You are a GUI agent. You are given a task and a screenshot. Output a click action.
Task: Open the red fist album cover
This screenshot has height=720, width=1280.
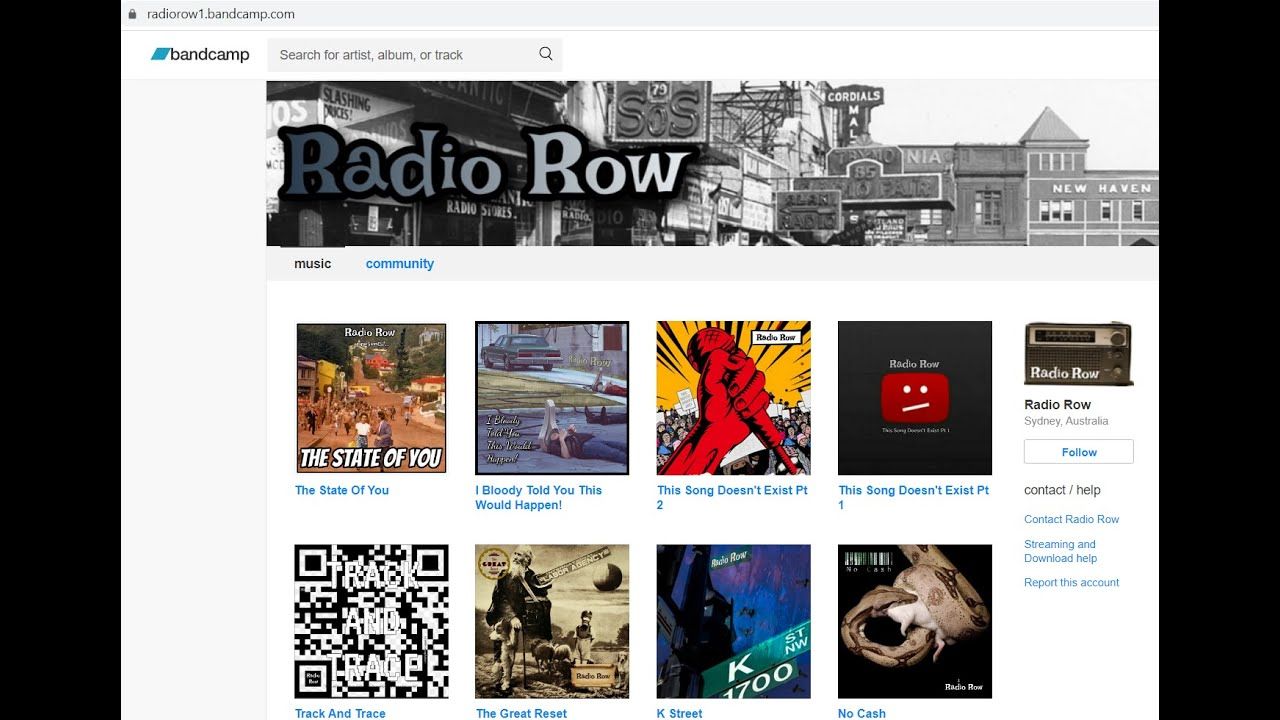click(x=733, y=398)
